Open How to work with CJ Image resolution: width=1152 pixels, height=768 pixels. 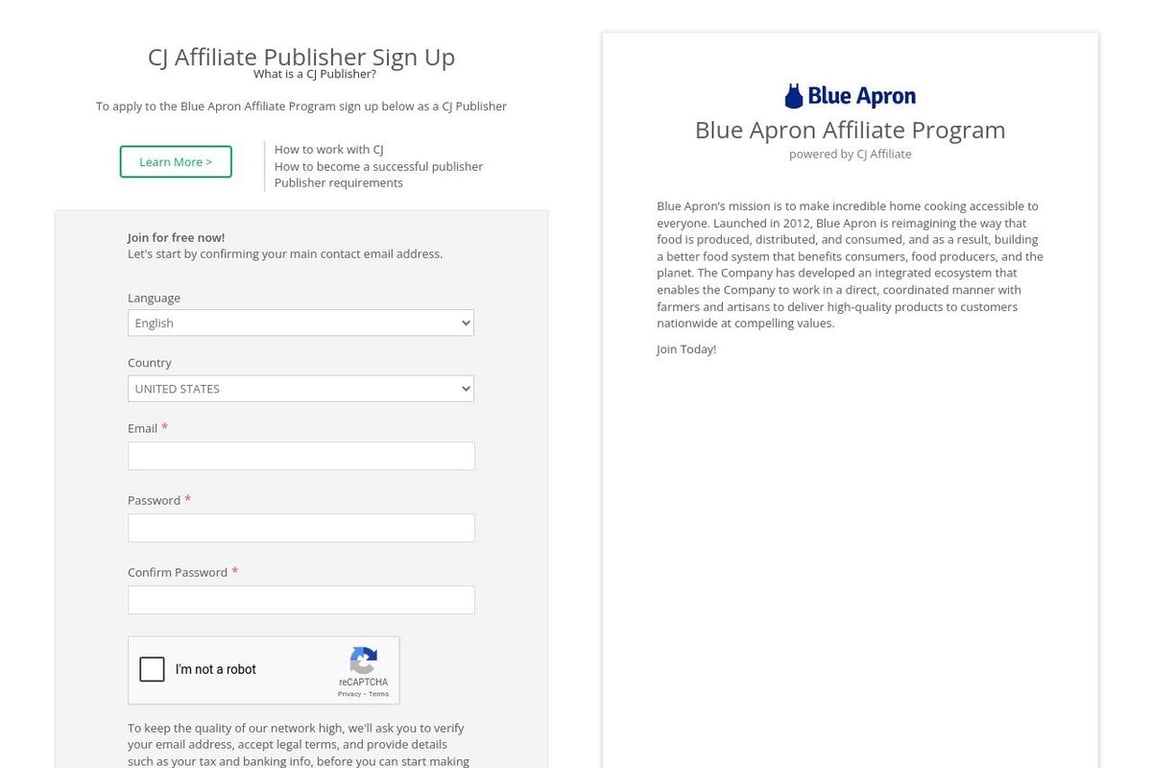[x=329, y=149]
